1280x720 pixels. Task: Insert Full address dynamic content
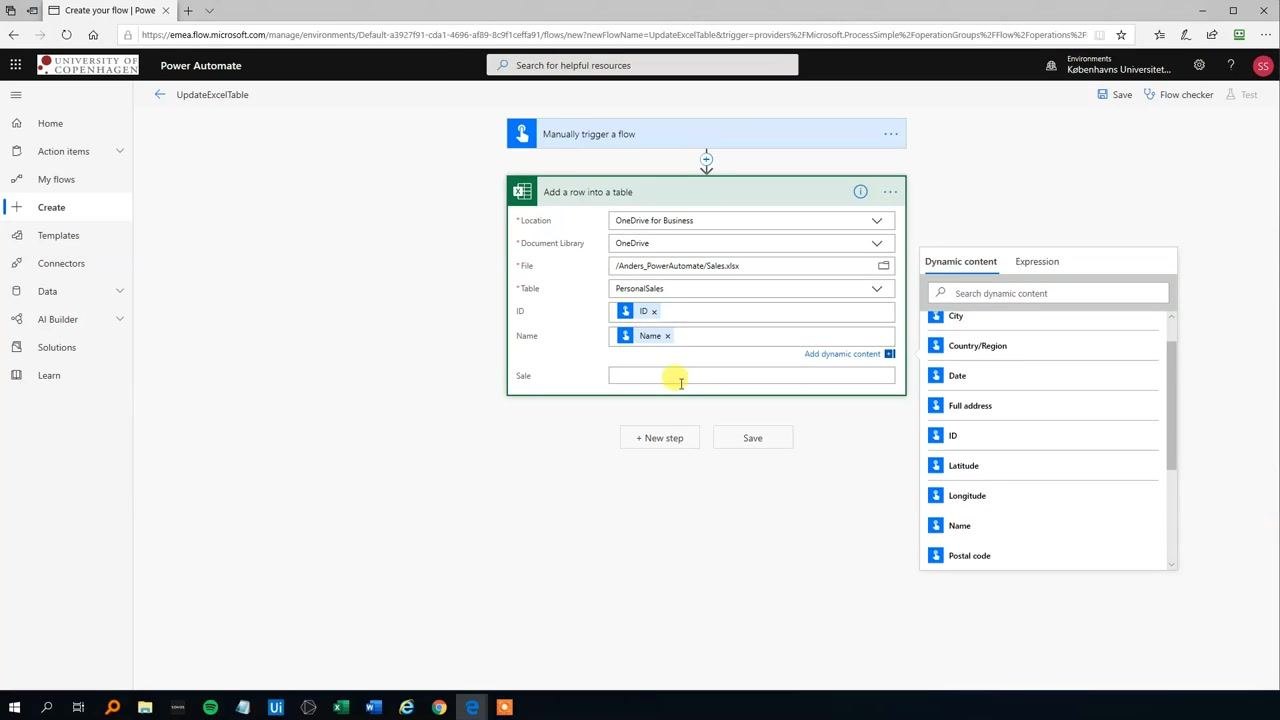1044,406
